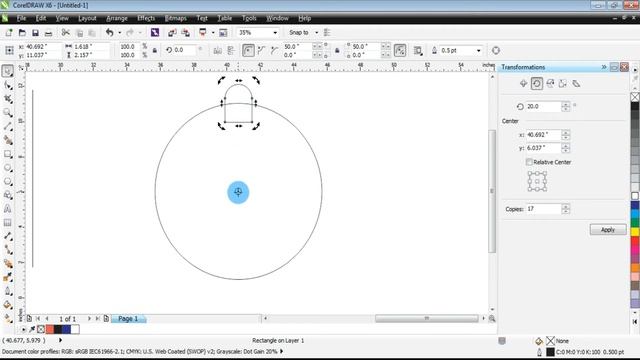The height and width of the screenshot is (360, 640).
Task: Click the Import icon
Action: point(172,33)
